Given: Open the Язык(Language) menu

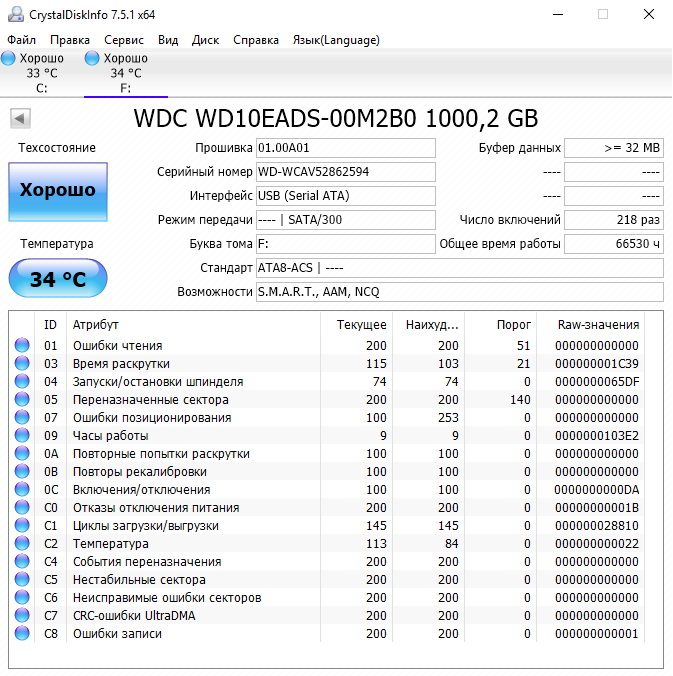Looking at the screenshot, I should pos(336,40).
